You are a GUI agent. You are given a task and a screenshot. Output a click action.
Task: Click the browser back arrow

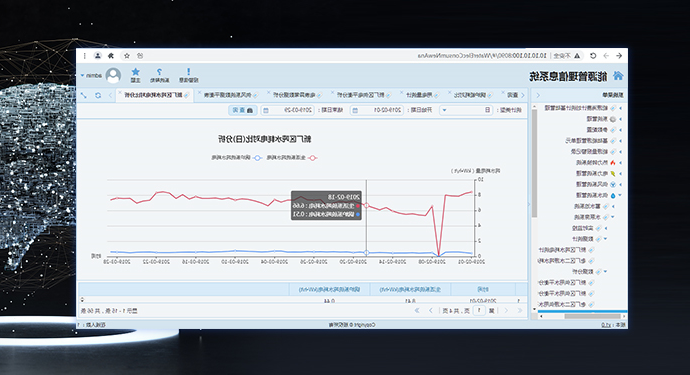[x=619, y=56]
